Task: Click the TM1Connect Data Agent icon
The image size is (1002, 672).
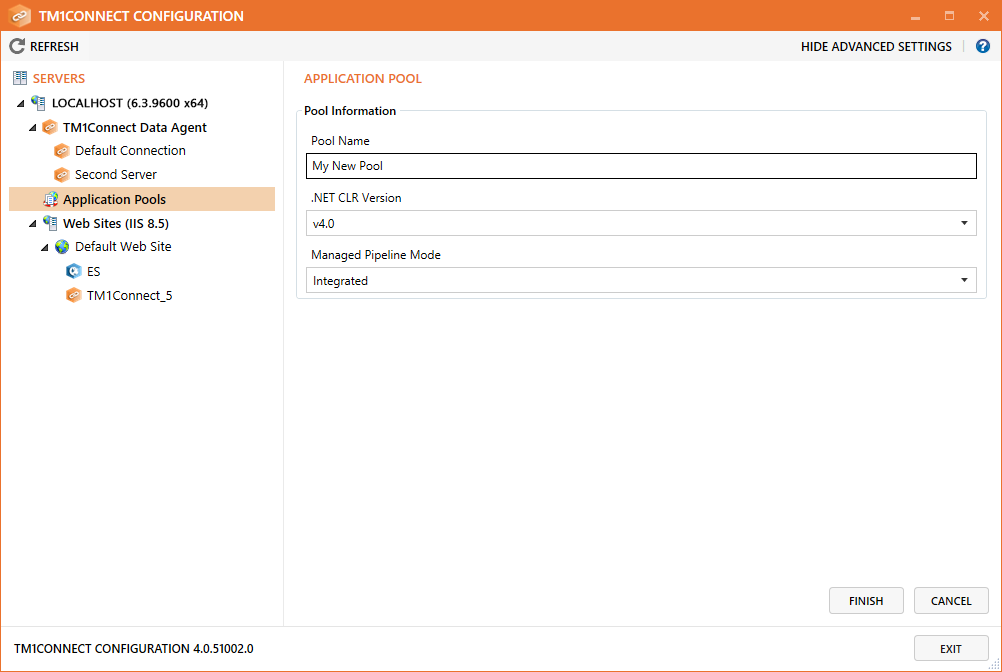Action: 50,127
